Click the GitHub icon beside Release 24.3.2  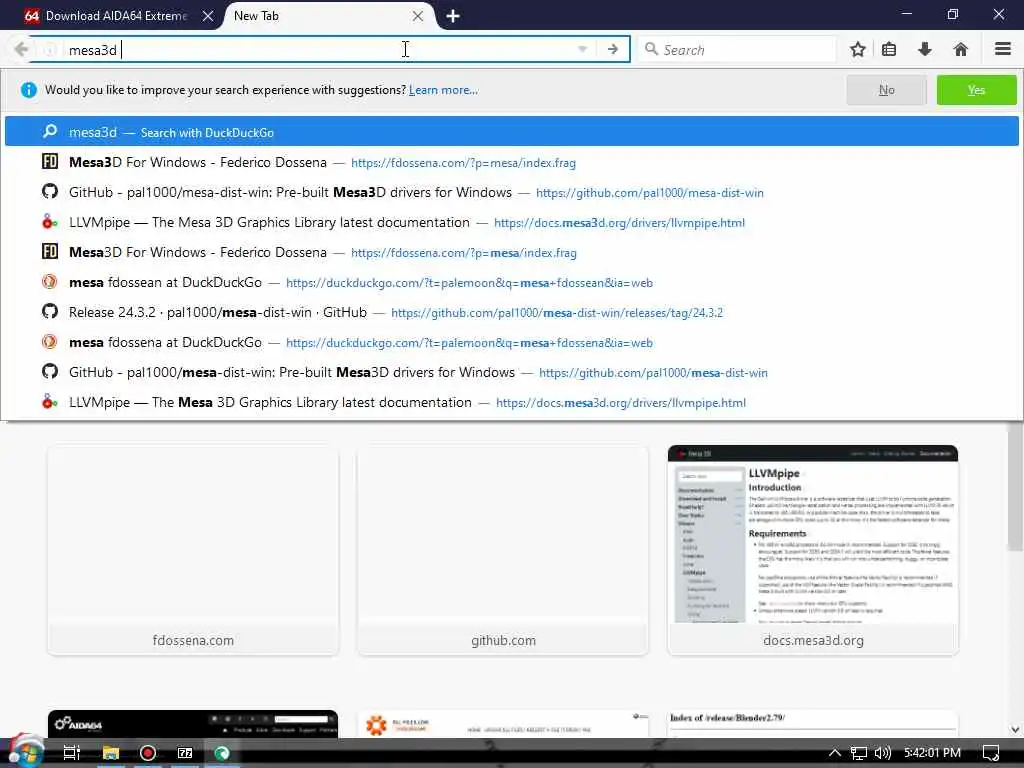click(x=50, y=312)
